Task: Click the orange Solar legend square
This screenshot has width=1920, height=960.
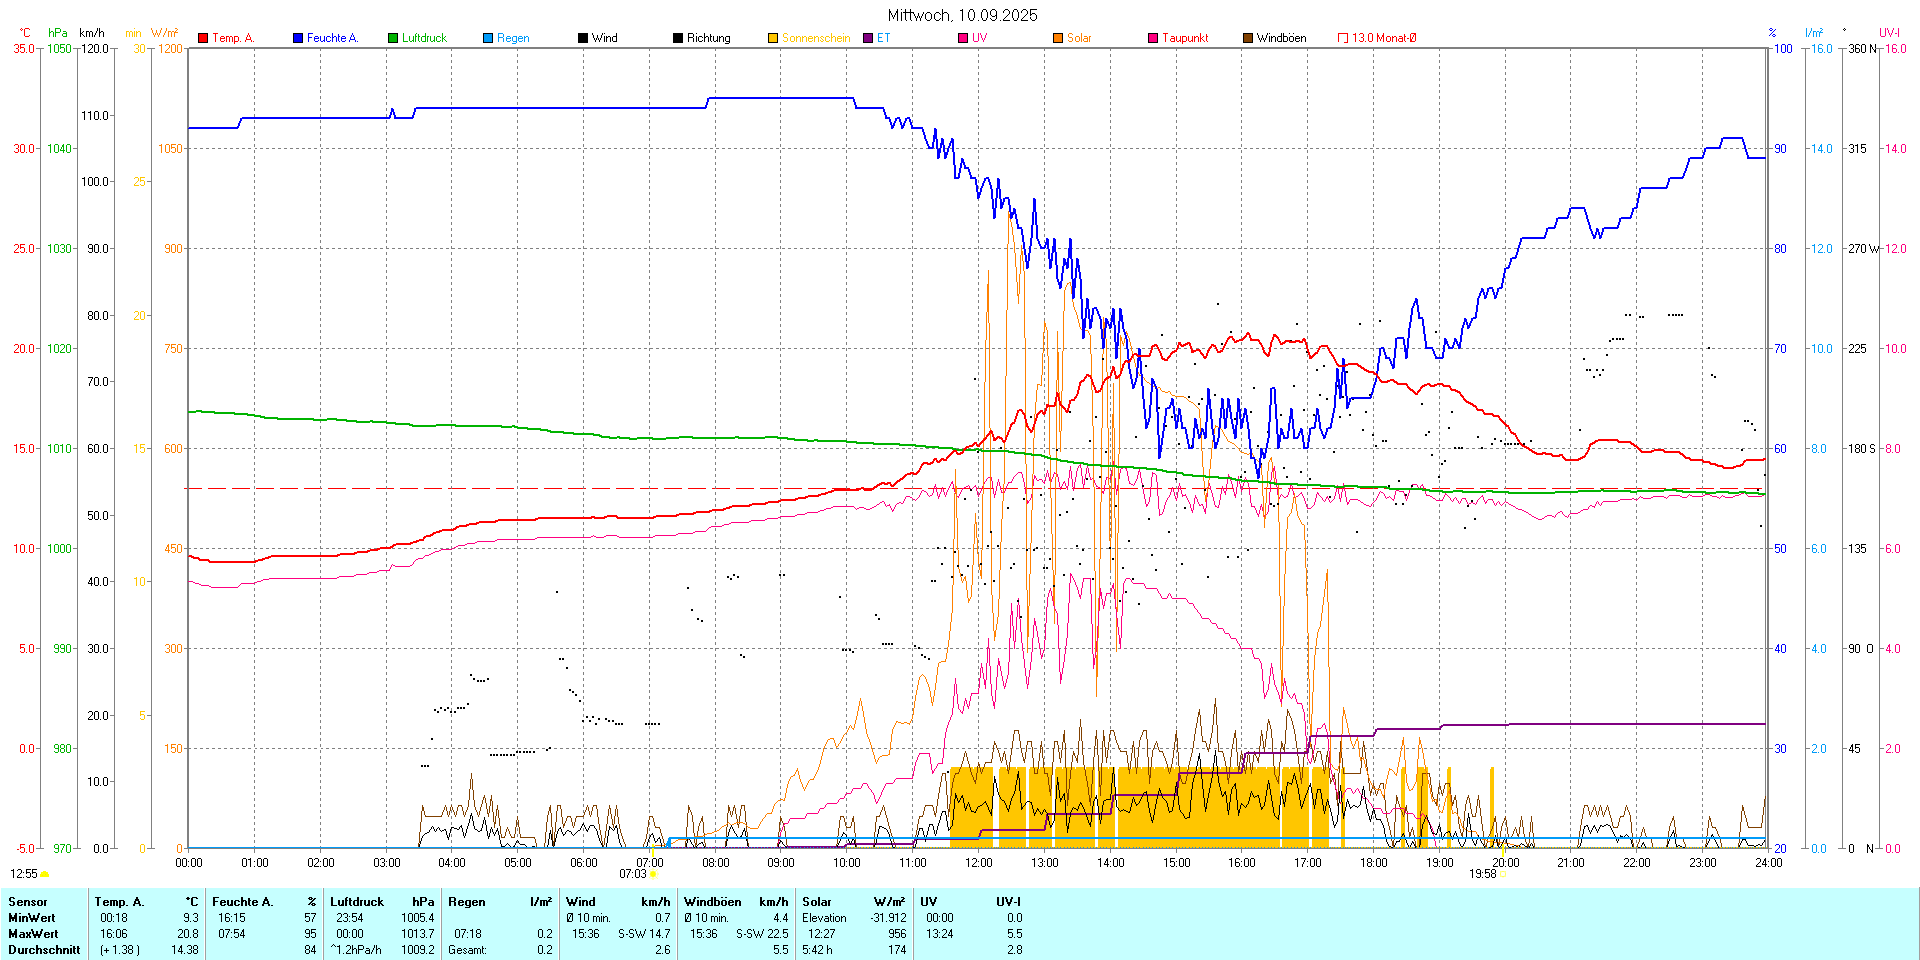Action: point(1058,38)
